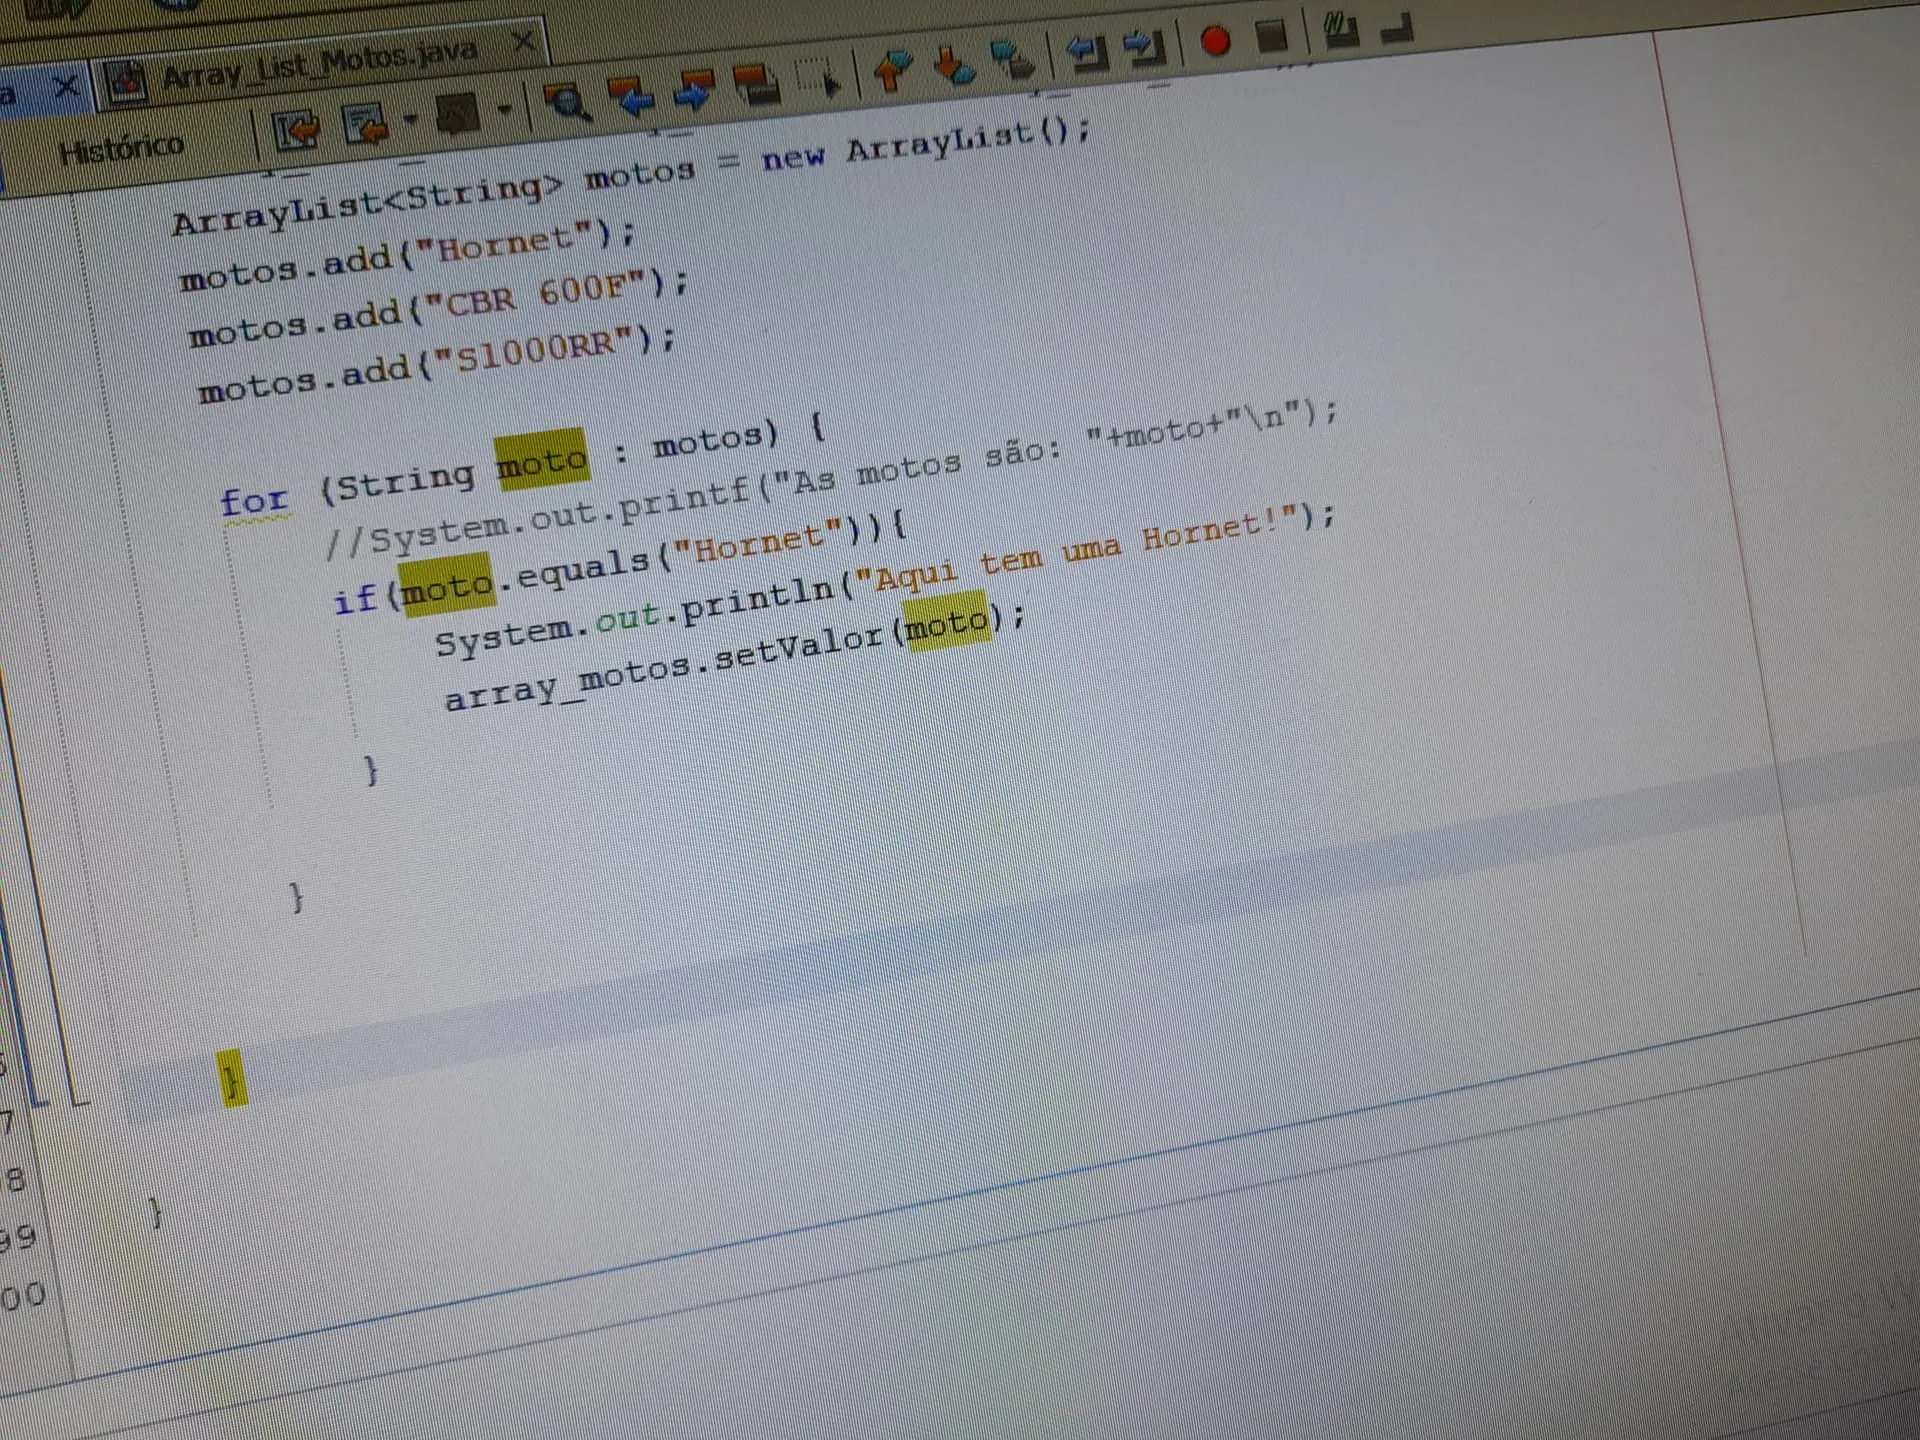
Task: Toggle rectangular selection mode
Action: tap(817, 77)
